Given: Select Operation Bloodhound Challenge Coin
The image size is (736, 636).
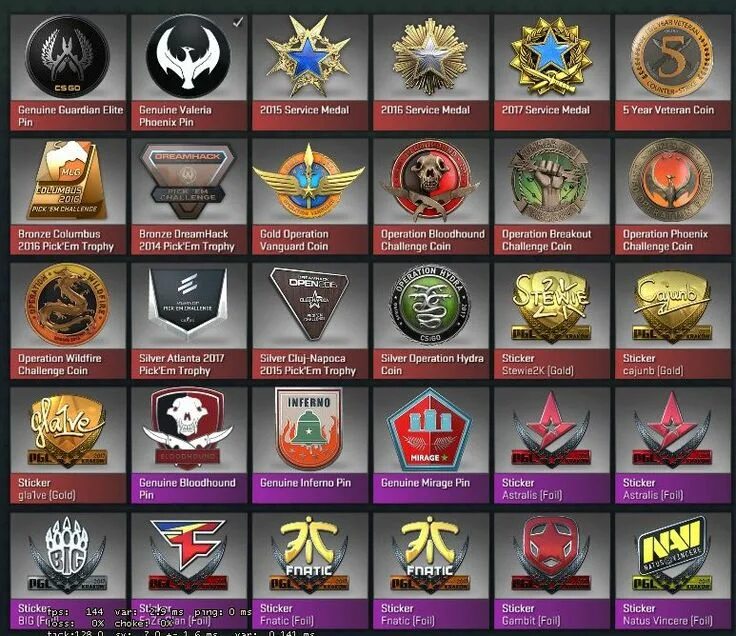Looking at the screenshot, I should coord(431,196).
